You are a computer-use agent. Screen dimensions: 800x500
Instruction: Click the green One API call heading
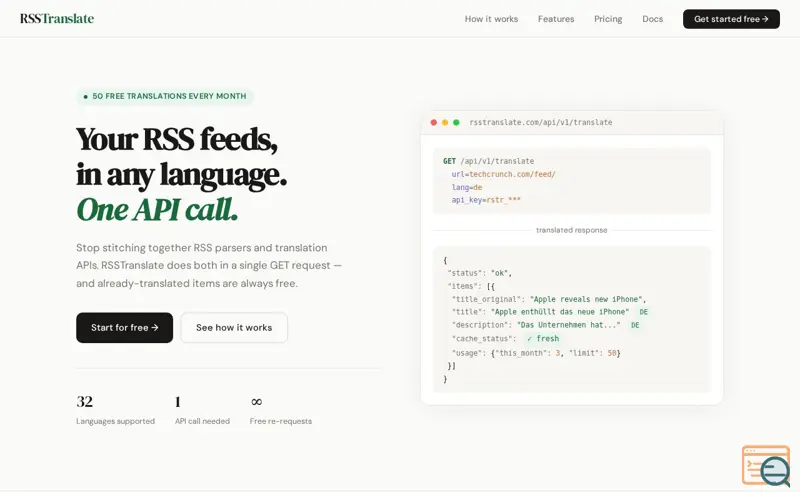click(157, 210)
